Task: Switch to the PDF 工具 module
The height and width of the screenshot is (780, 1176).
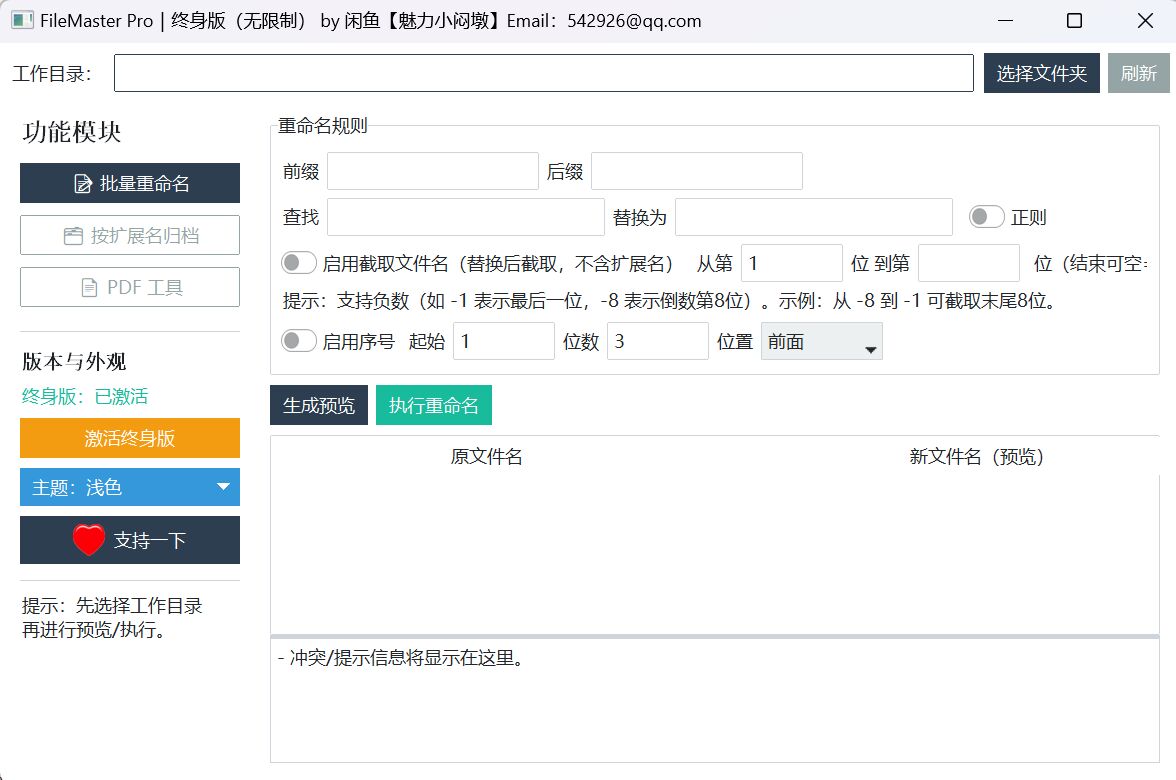Action: point(129,287)
